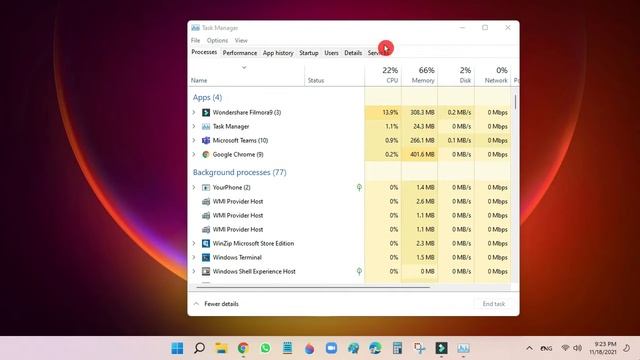Sort processes by the Memory column header
The image size is (640, 360).
420,75
